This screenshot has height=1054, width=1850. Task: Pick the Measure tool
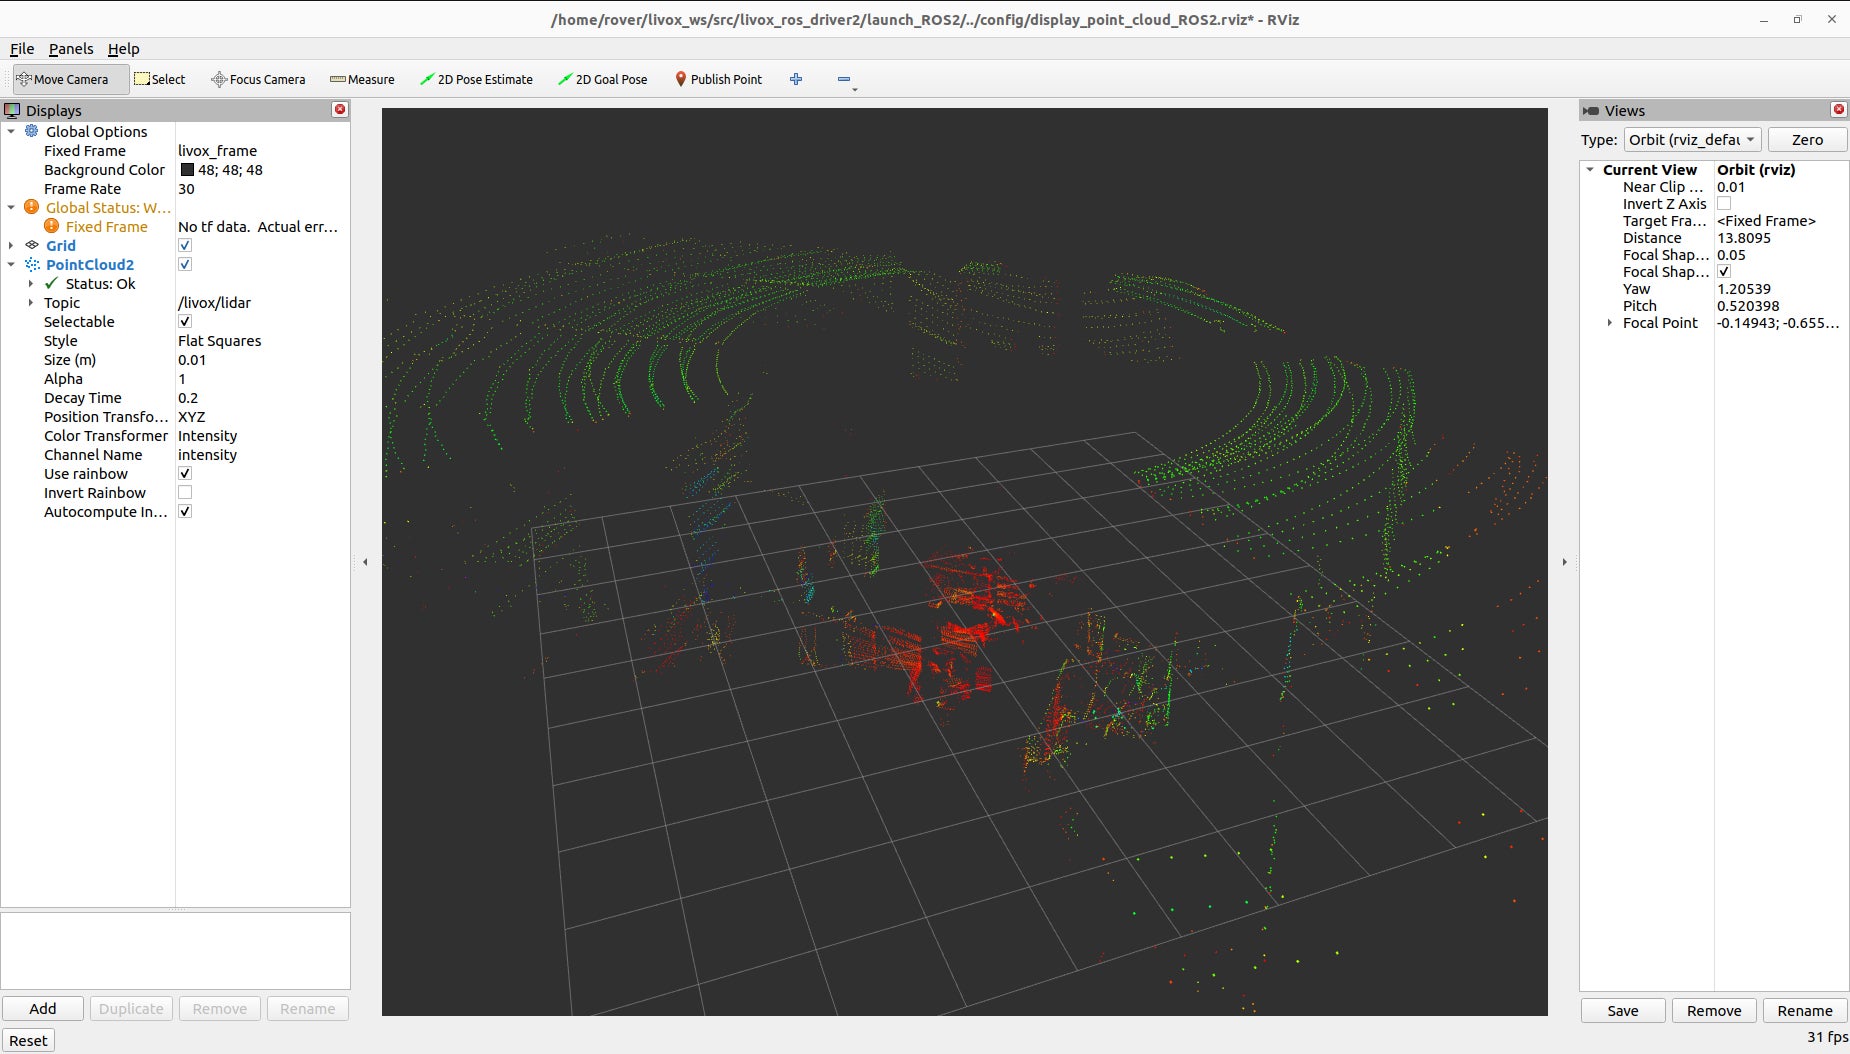(x=362, y=79)
